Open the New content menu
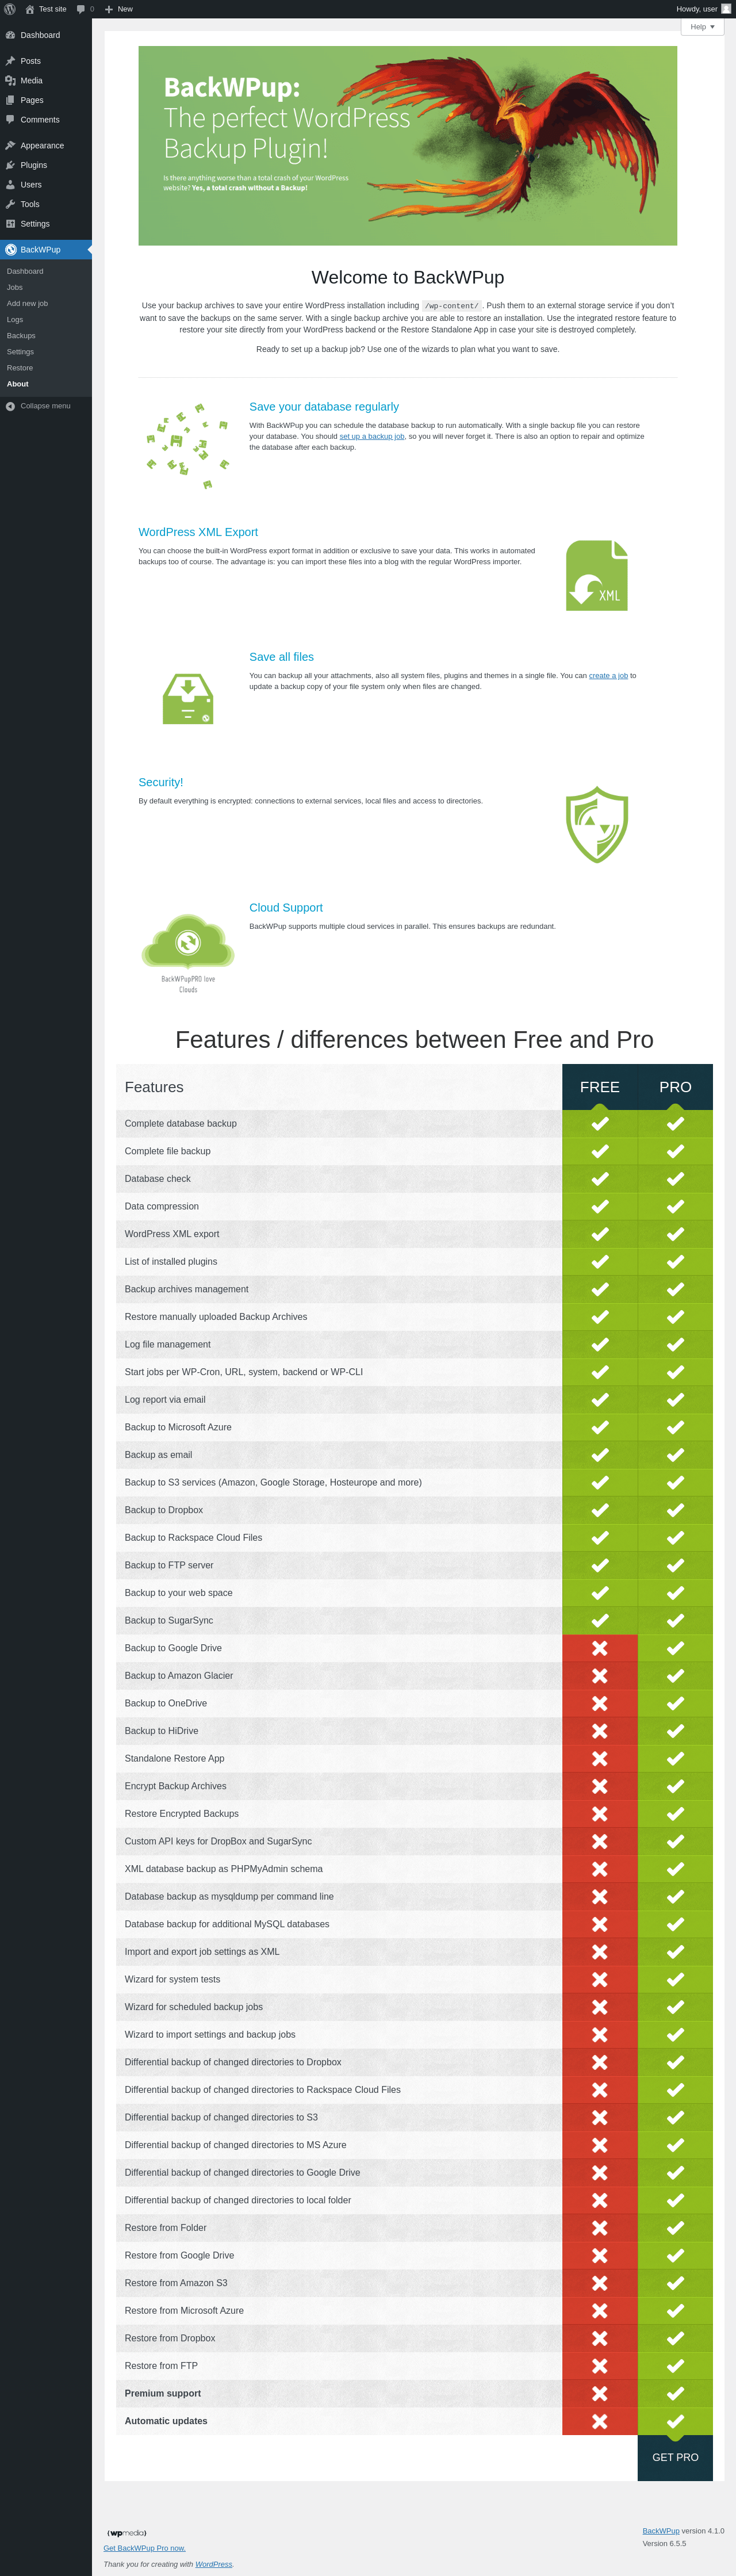The width and height of the screenshot is (736, 2576). [x=119, y=9]
